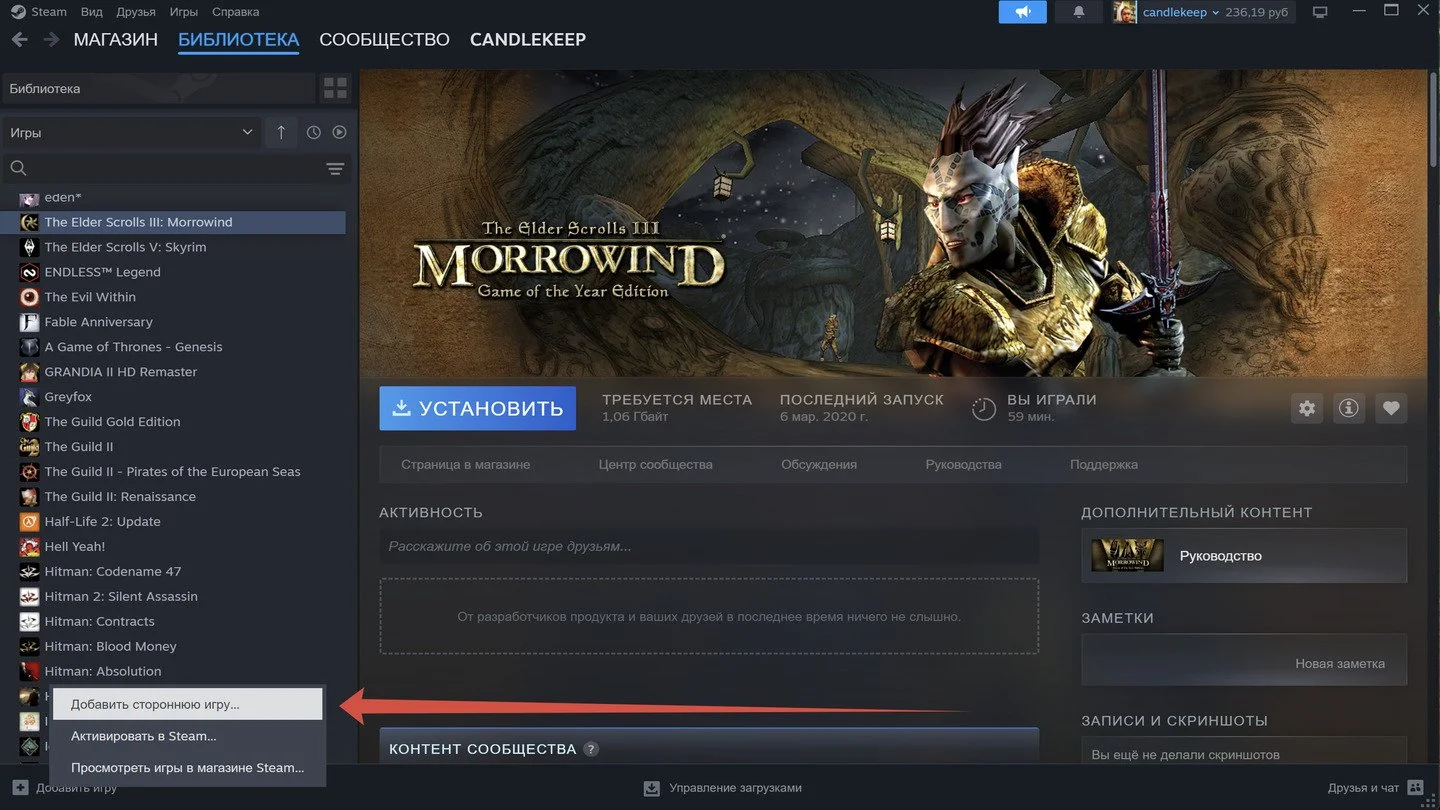Click the activity text input field
The image size is (1440, 810).
click(x=709, y=547)
